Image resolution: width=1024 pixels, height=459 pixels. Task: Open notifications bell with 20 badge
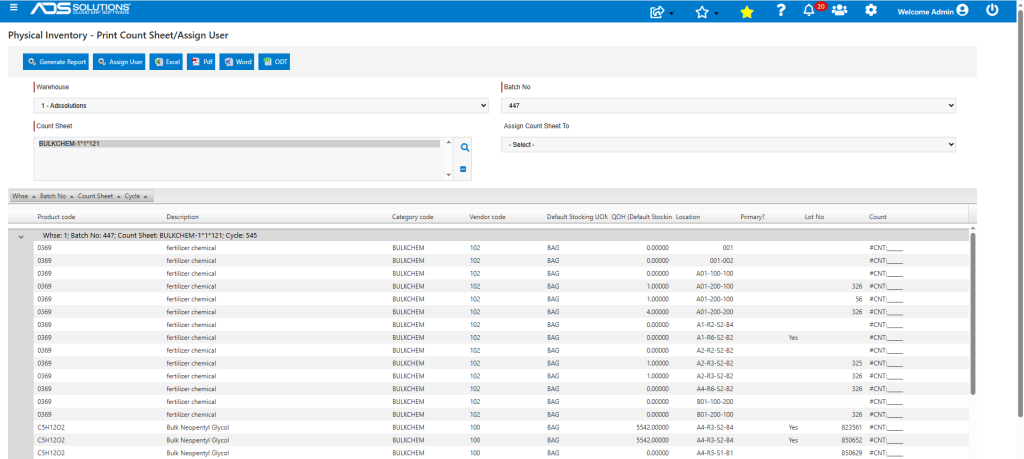pyautogui.click(x=810, y=10)
